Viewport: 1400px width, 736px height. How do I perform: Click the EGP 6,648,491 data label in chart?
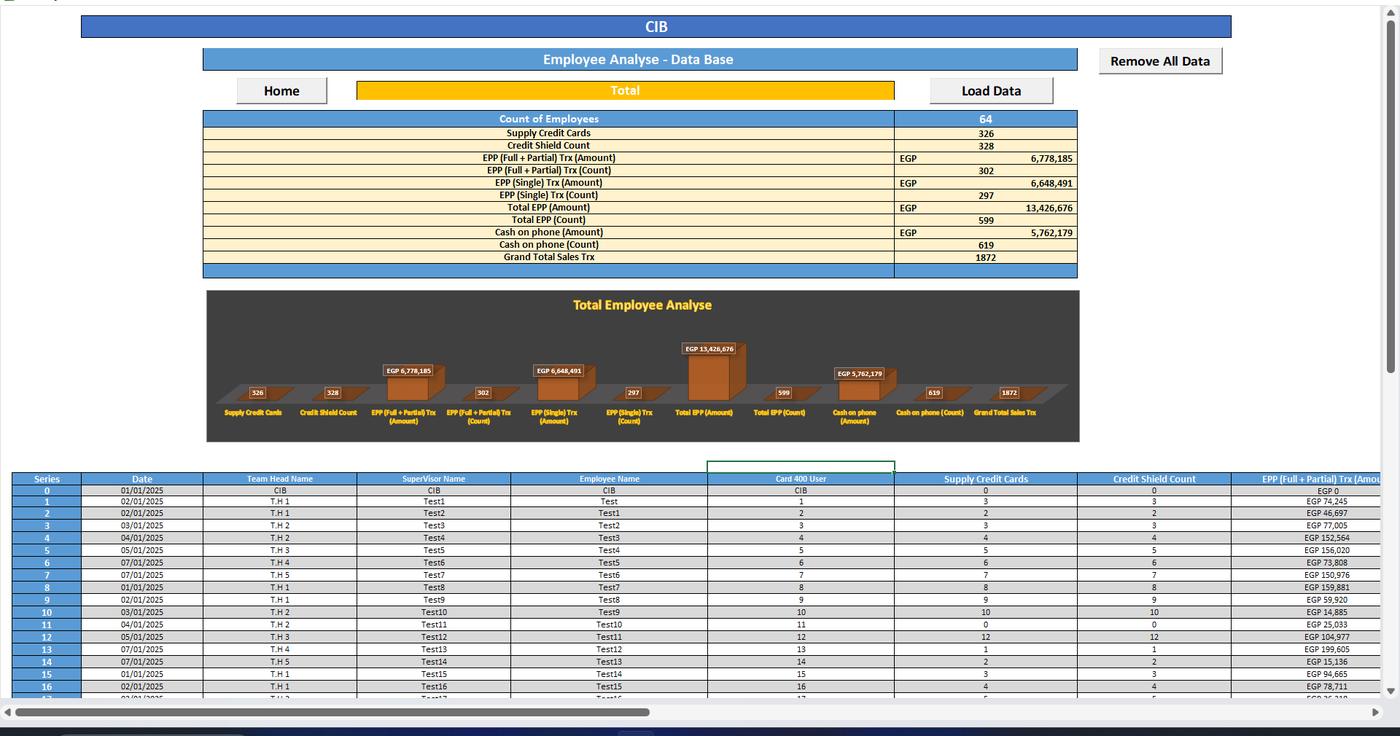pyautogui.click(x=559, y=371)
